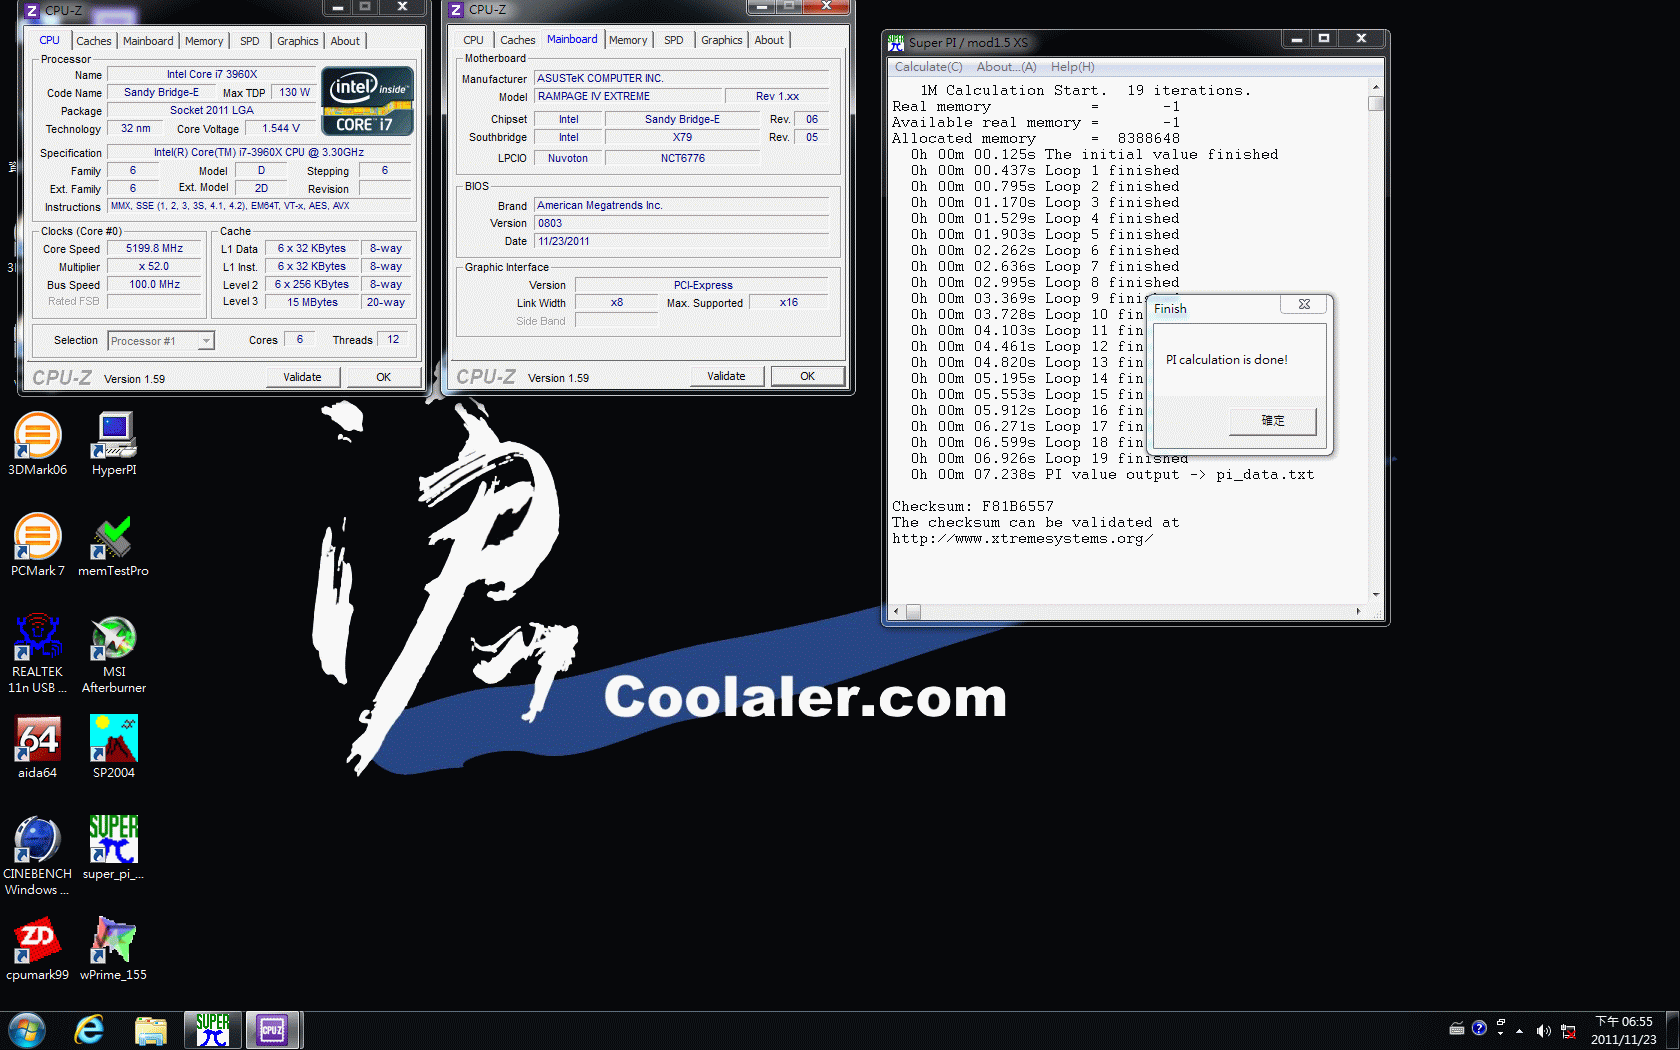Open Memory tab in the left CPU-Z window
The width and height of the screenshot is (1680, 1050).
(x=204, y=41)
